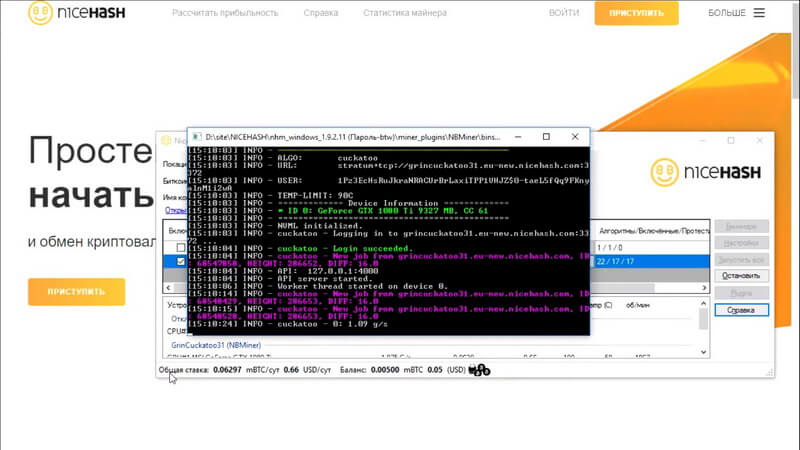Open the ВОЙТИ login link
The width and height of the screenshot is (800, 450).
(x=564, y=13)
